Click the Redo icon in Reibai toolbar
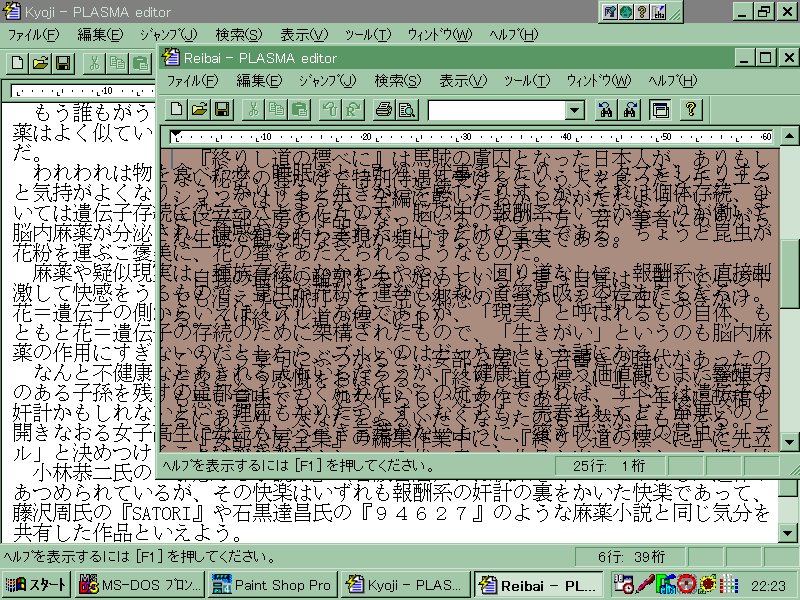This screenshot has width=800, height=600. tap(353, 110)
